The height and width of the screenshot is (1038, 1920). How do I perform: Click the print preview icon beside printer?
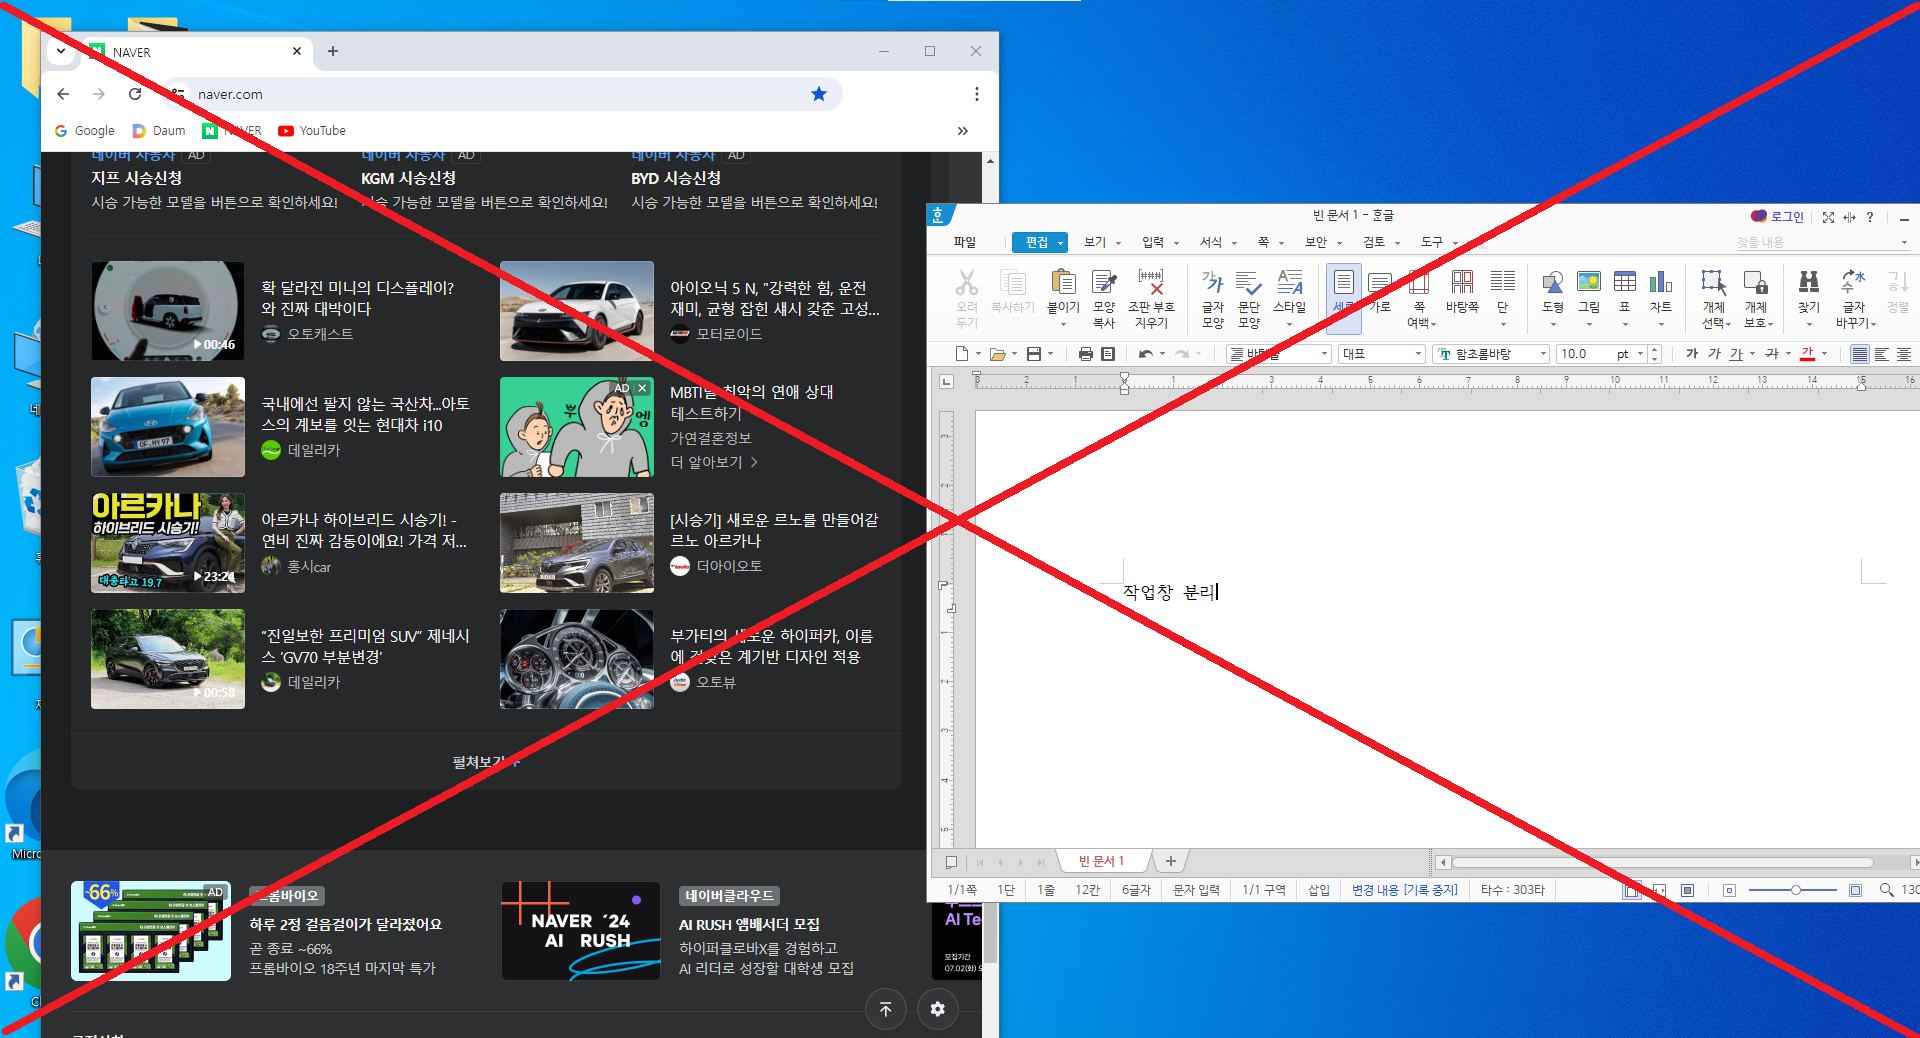(x=1108, y=354)
